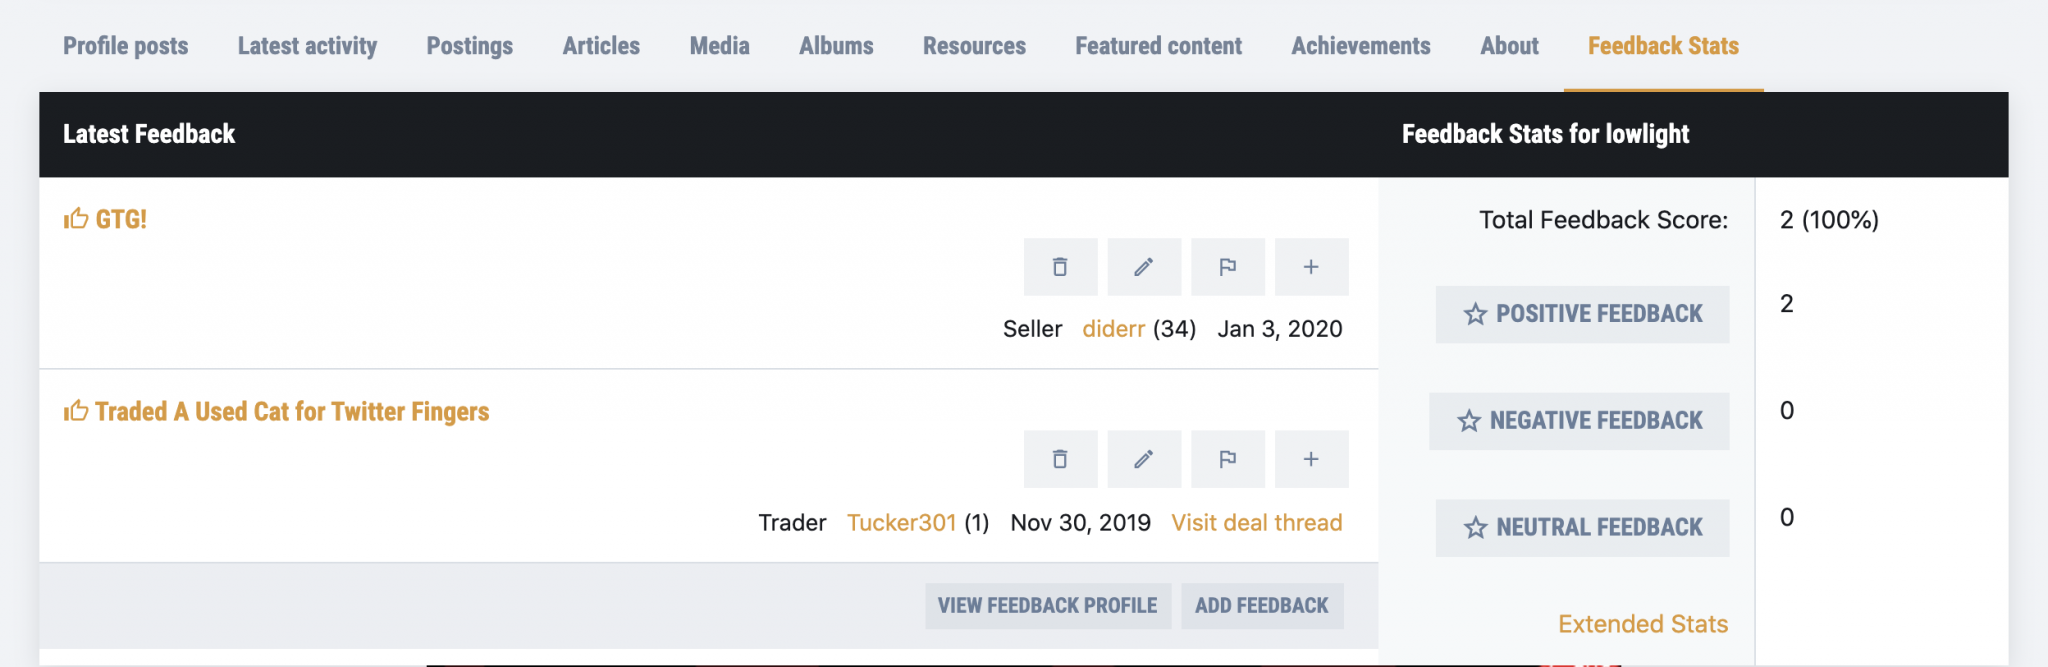Open the Extended Stats link

pos(1642,624)
